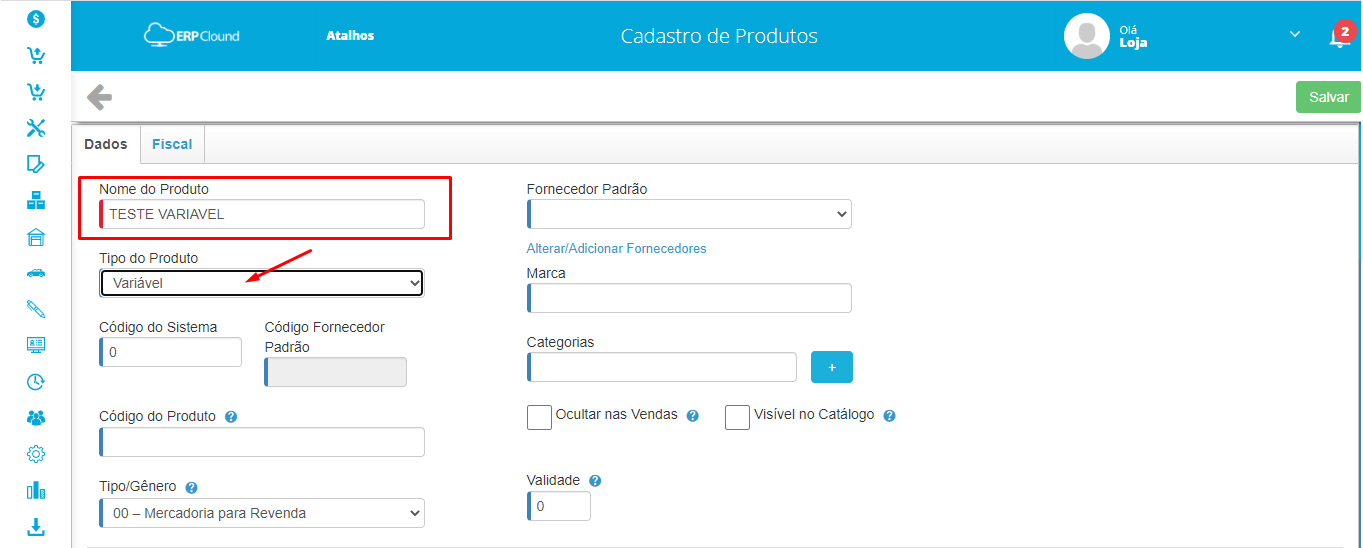1363x548 pixels.
Task: Expand the Fornecedor Padrão dropdown
Action: pos(689,214)
